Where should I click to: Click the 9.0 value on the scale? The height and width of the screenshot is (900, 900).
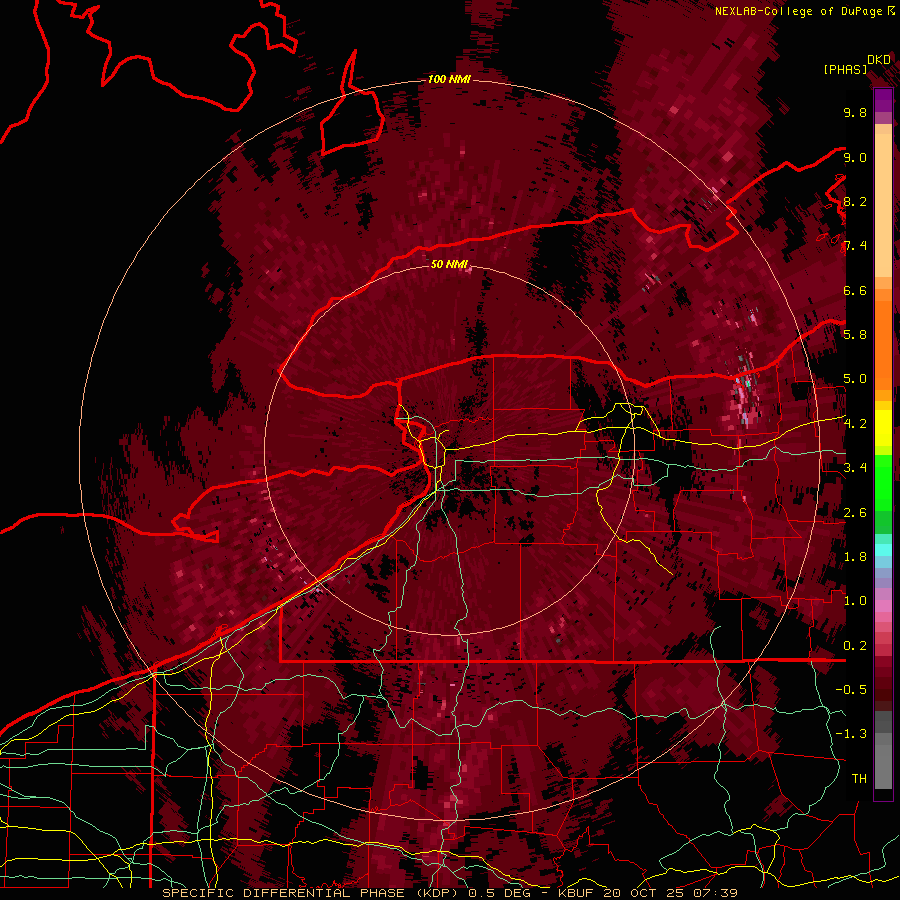pyautogui.click(x=855, y=157)
